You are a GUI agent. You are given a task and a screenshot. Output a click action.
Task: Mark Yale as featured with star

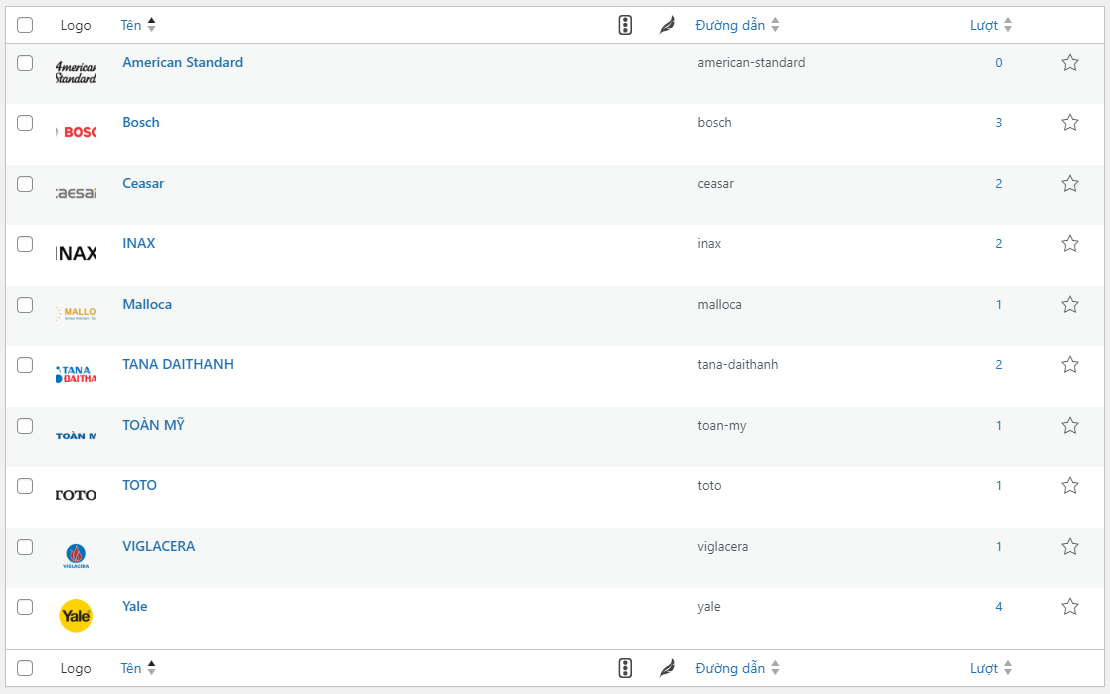click(1070, 607)
